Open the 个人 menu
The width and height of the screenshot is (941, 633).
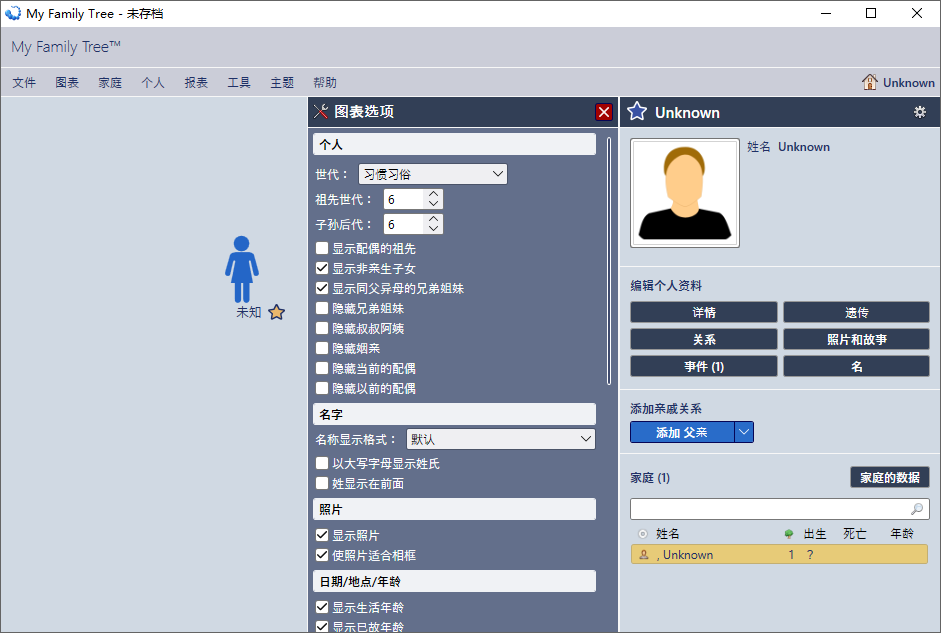click(x=153, y=83)
